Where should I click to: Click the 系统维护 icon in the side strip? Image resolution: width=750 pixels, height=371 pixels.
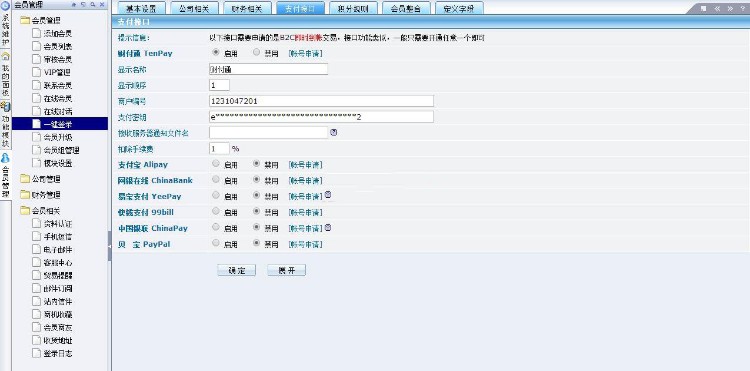point(6,6)
